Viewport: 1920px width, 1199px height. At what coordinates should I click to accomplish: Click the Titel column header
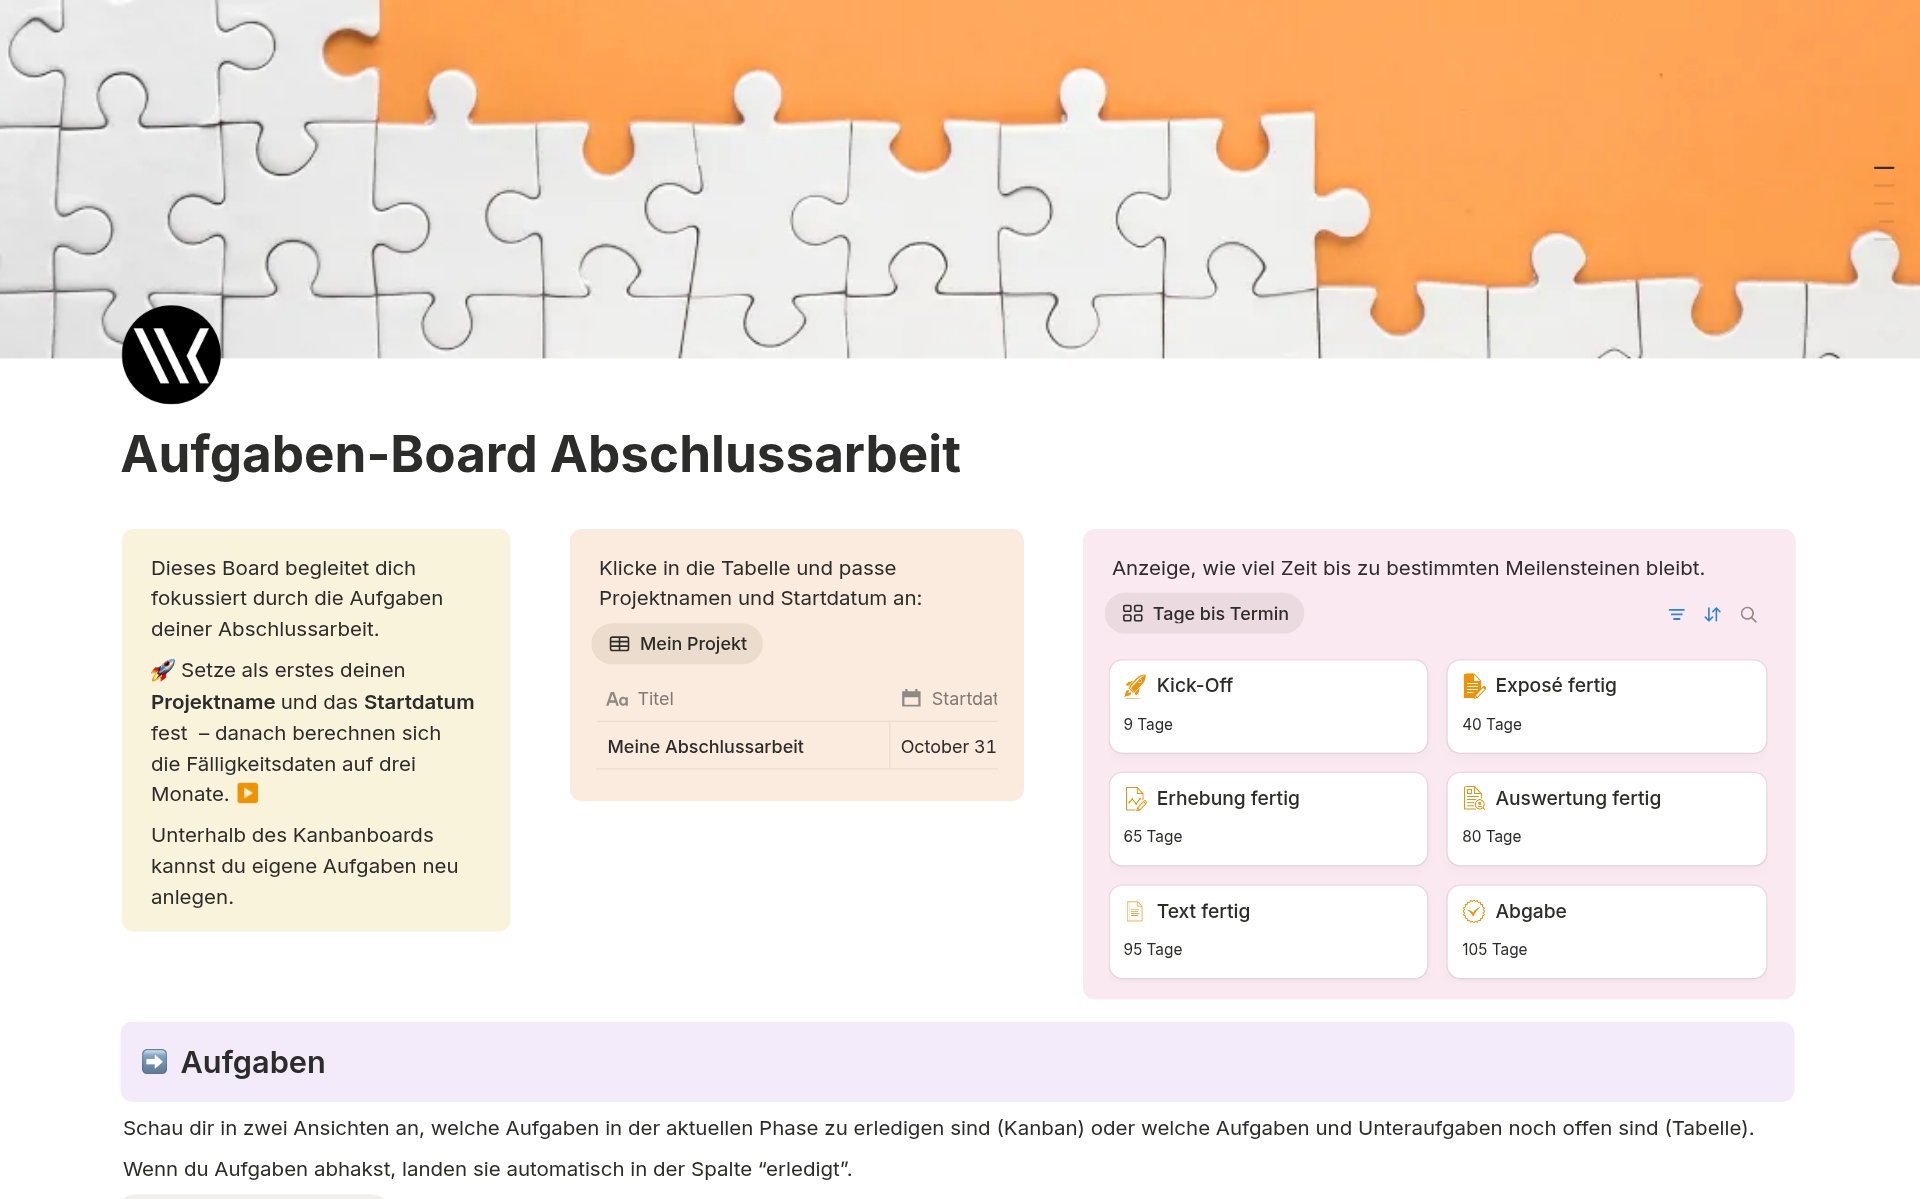click(x=655, y=699)
